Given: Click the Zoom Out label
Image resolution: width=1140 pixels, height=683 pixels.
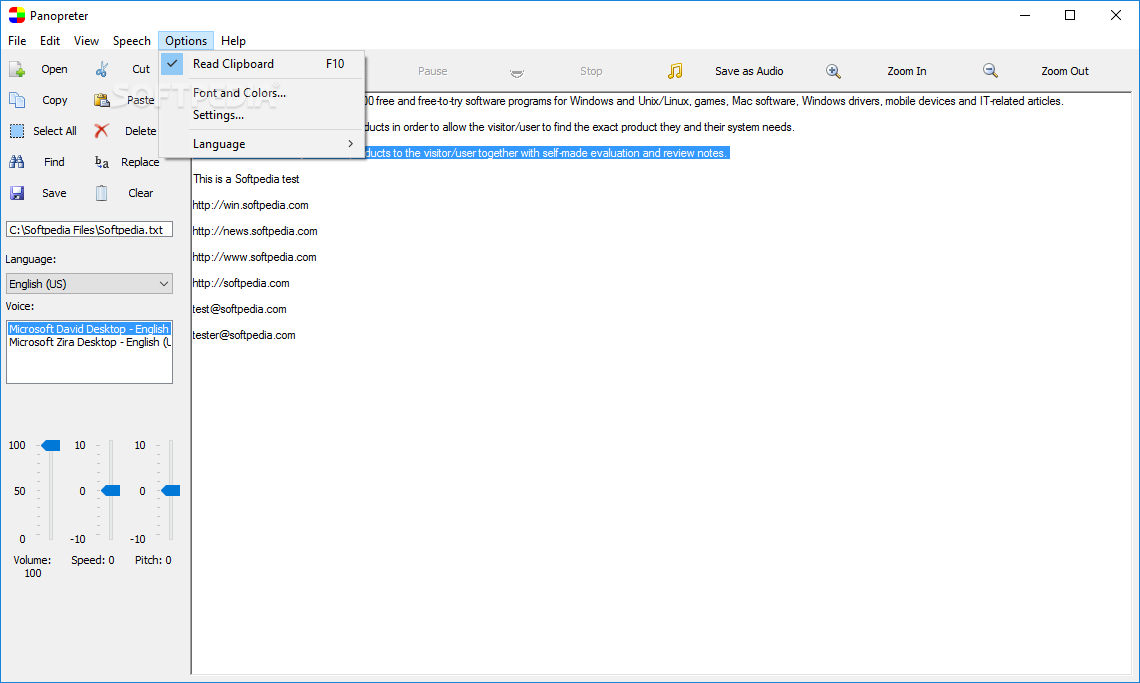Looking at the screenshot, I should [1064, 71].
